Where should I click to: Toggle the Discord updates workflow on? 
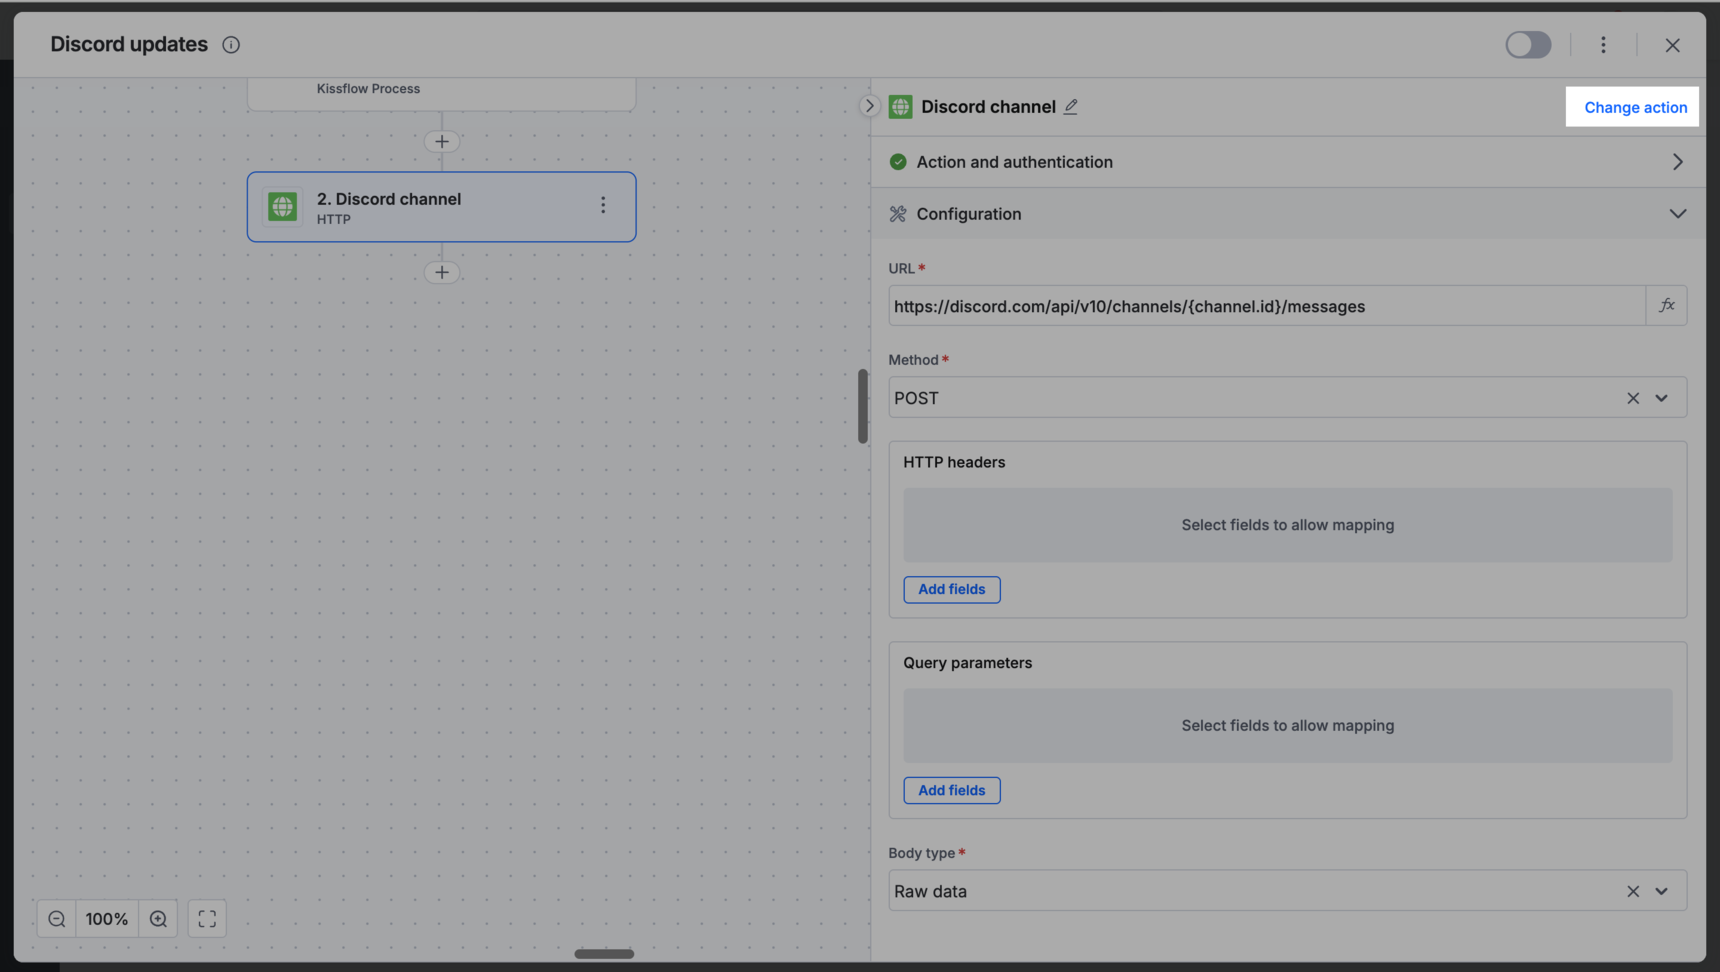(x=1528, y=45)
